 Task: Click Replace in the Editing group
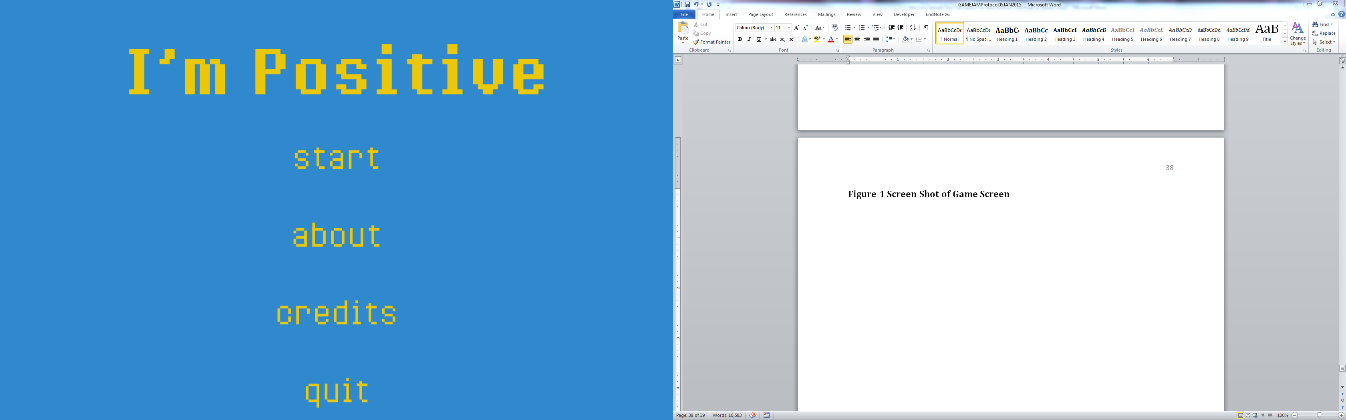pyautogui.click(x=1324, y=33)
